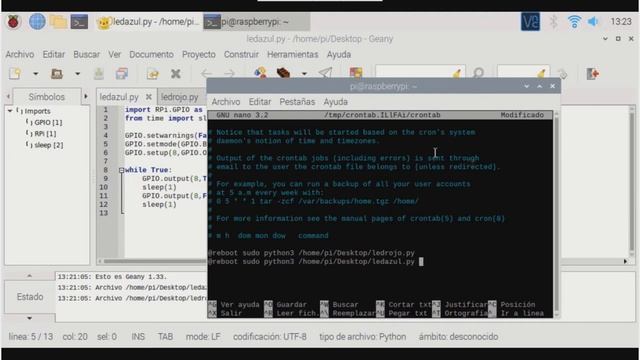Expand the recent files dropdown arrow
The height and width of the screenshot is (360, 640).
[x=77, y=74]
